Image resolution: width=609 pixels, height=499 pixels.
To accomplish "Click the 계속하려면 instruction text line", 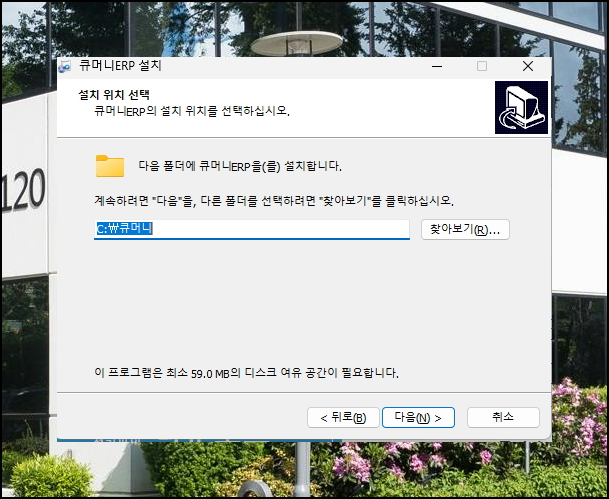I will 274,201.
